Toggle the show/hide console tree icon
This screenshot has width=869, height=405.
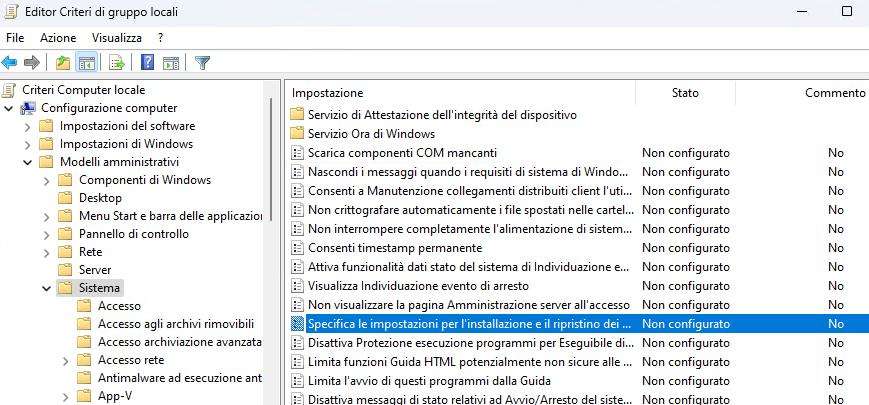pyautogui.click(x=87, y=62)
